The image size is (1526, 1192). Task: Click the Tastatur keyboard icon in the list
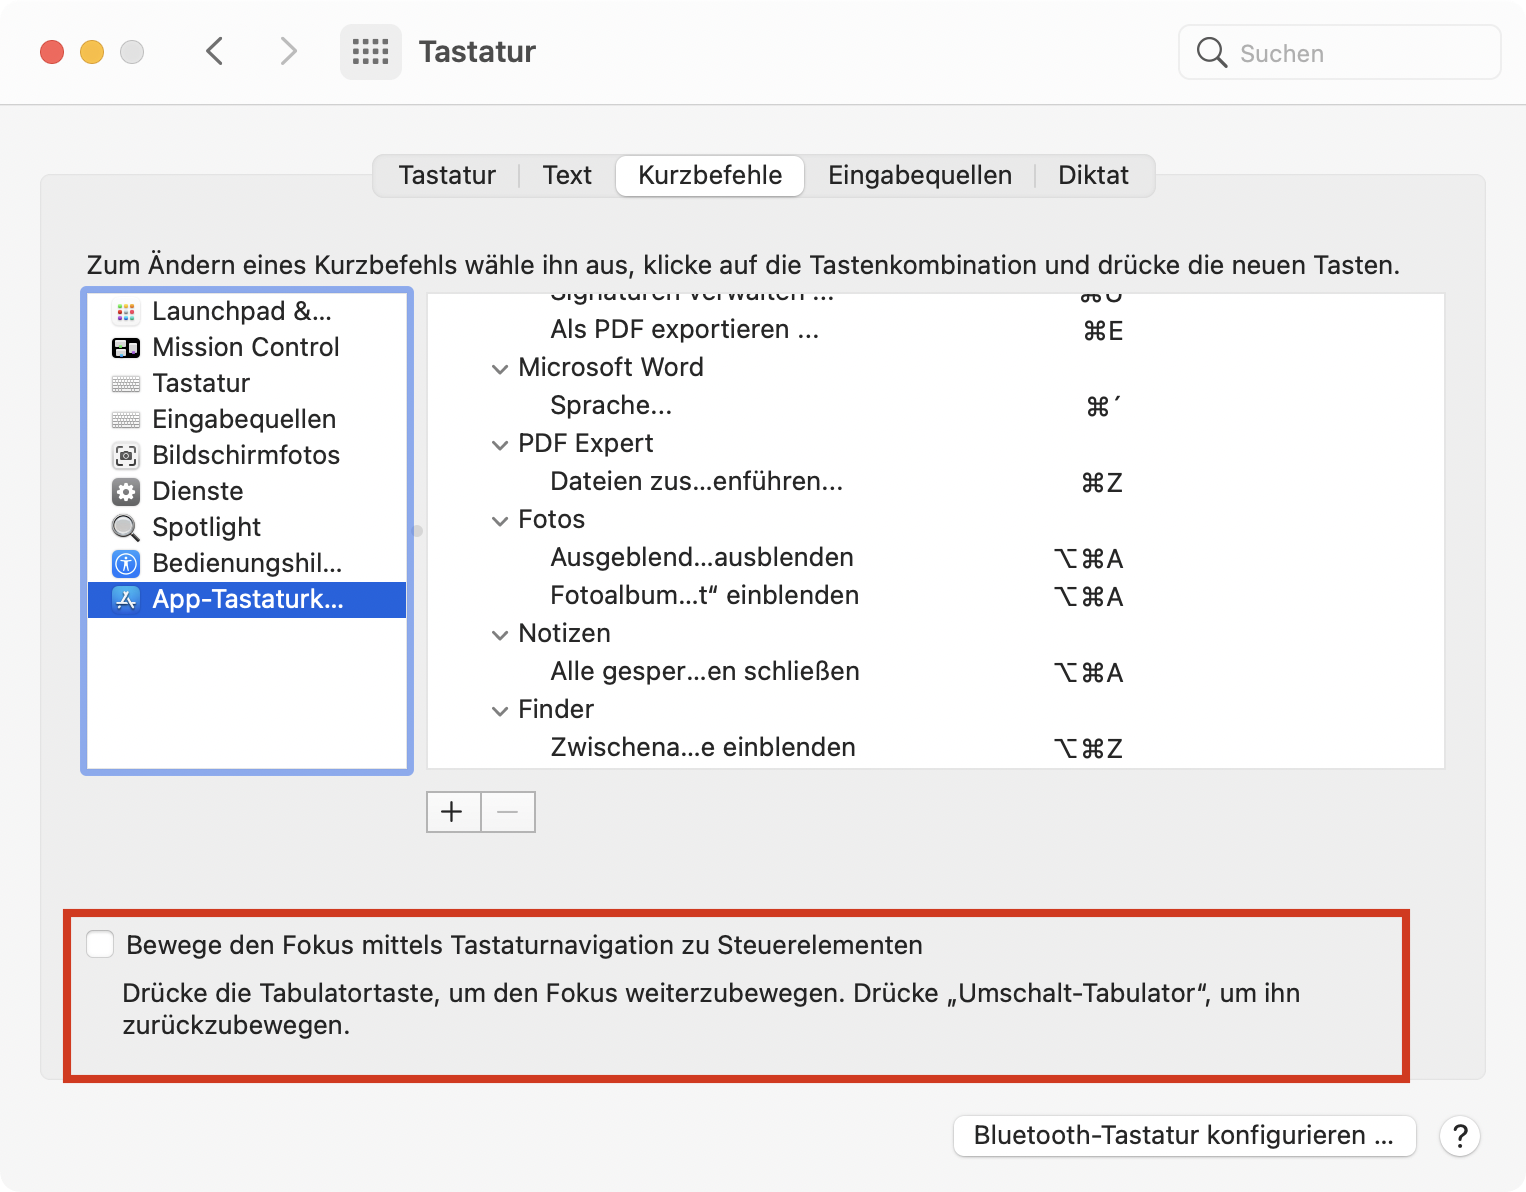[126, 384]
